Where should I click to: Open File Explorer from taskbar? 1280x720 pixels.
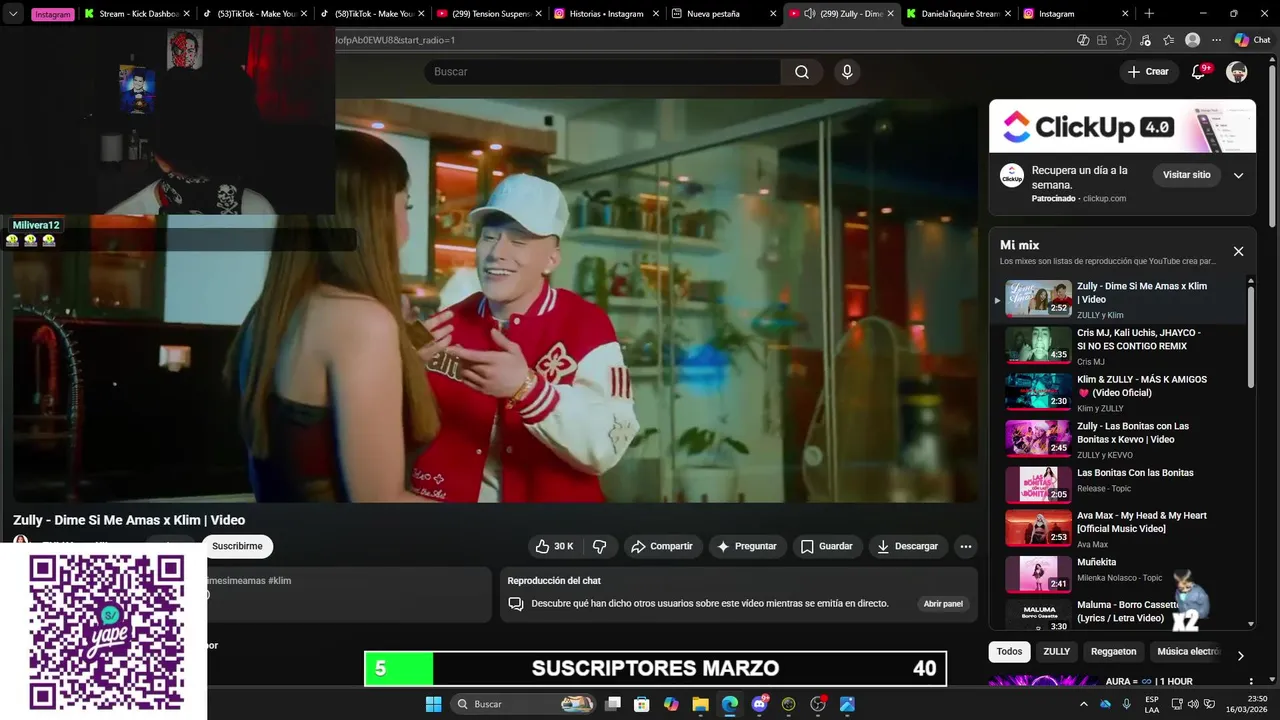(700, 704)
